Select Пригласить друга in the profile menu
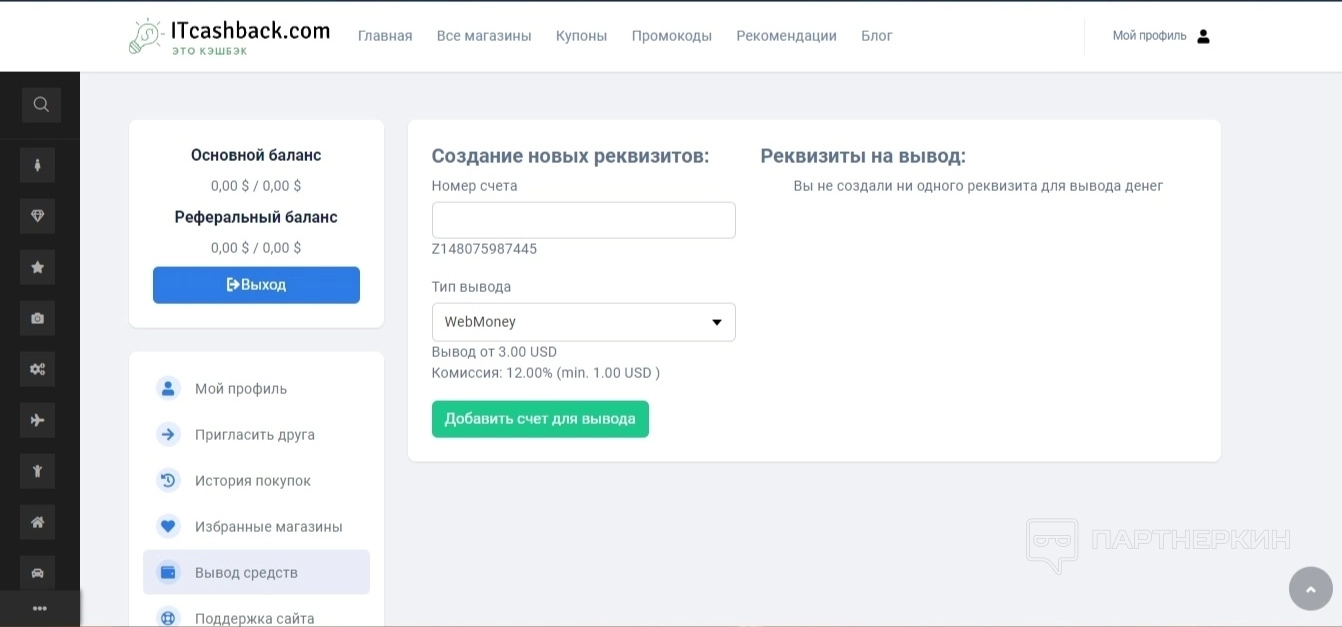The height and width of the screenshot is (627, 1342). (x=254, y=435)
